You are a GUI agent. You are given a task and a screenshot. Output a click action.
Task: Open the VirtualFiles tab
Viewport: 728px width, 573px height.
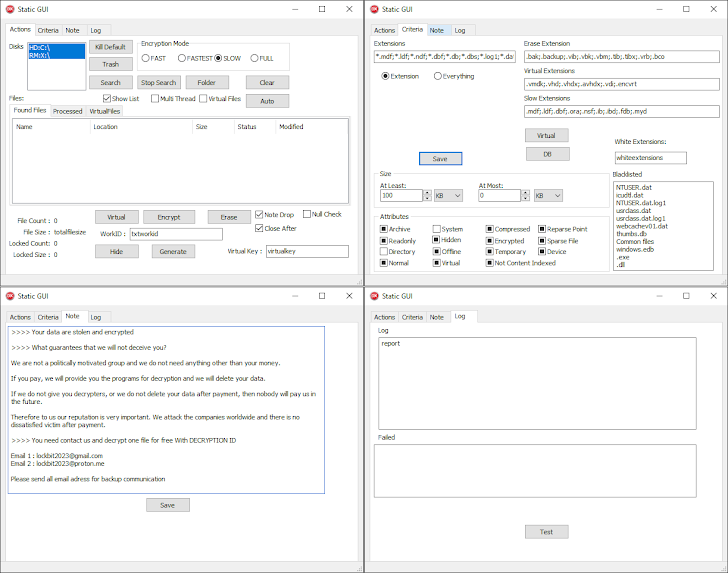pos(105,111)
